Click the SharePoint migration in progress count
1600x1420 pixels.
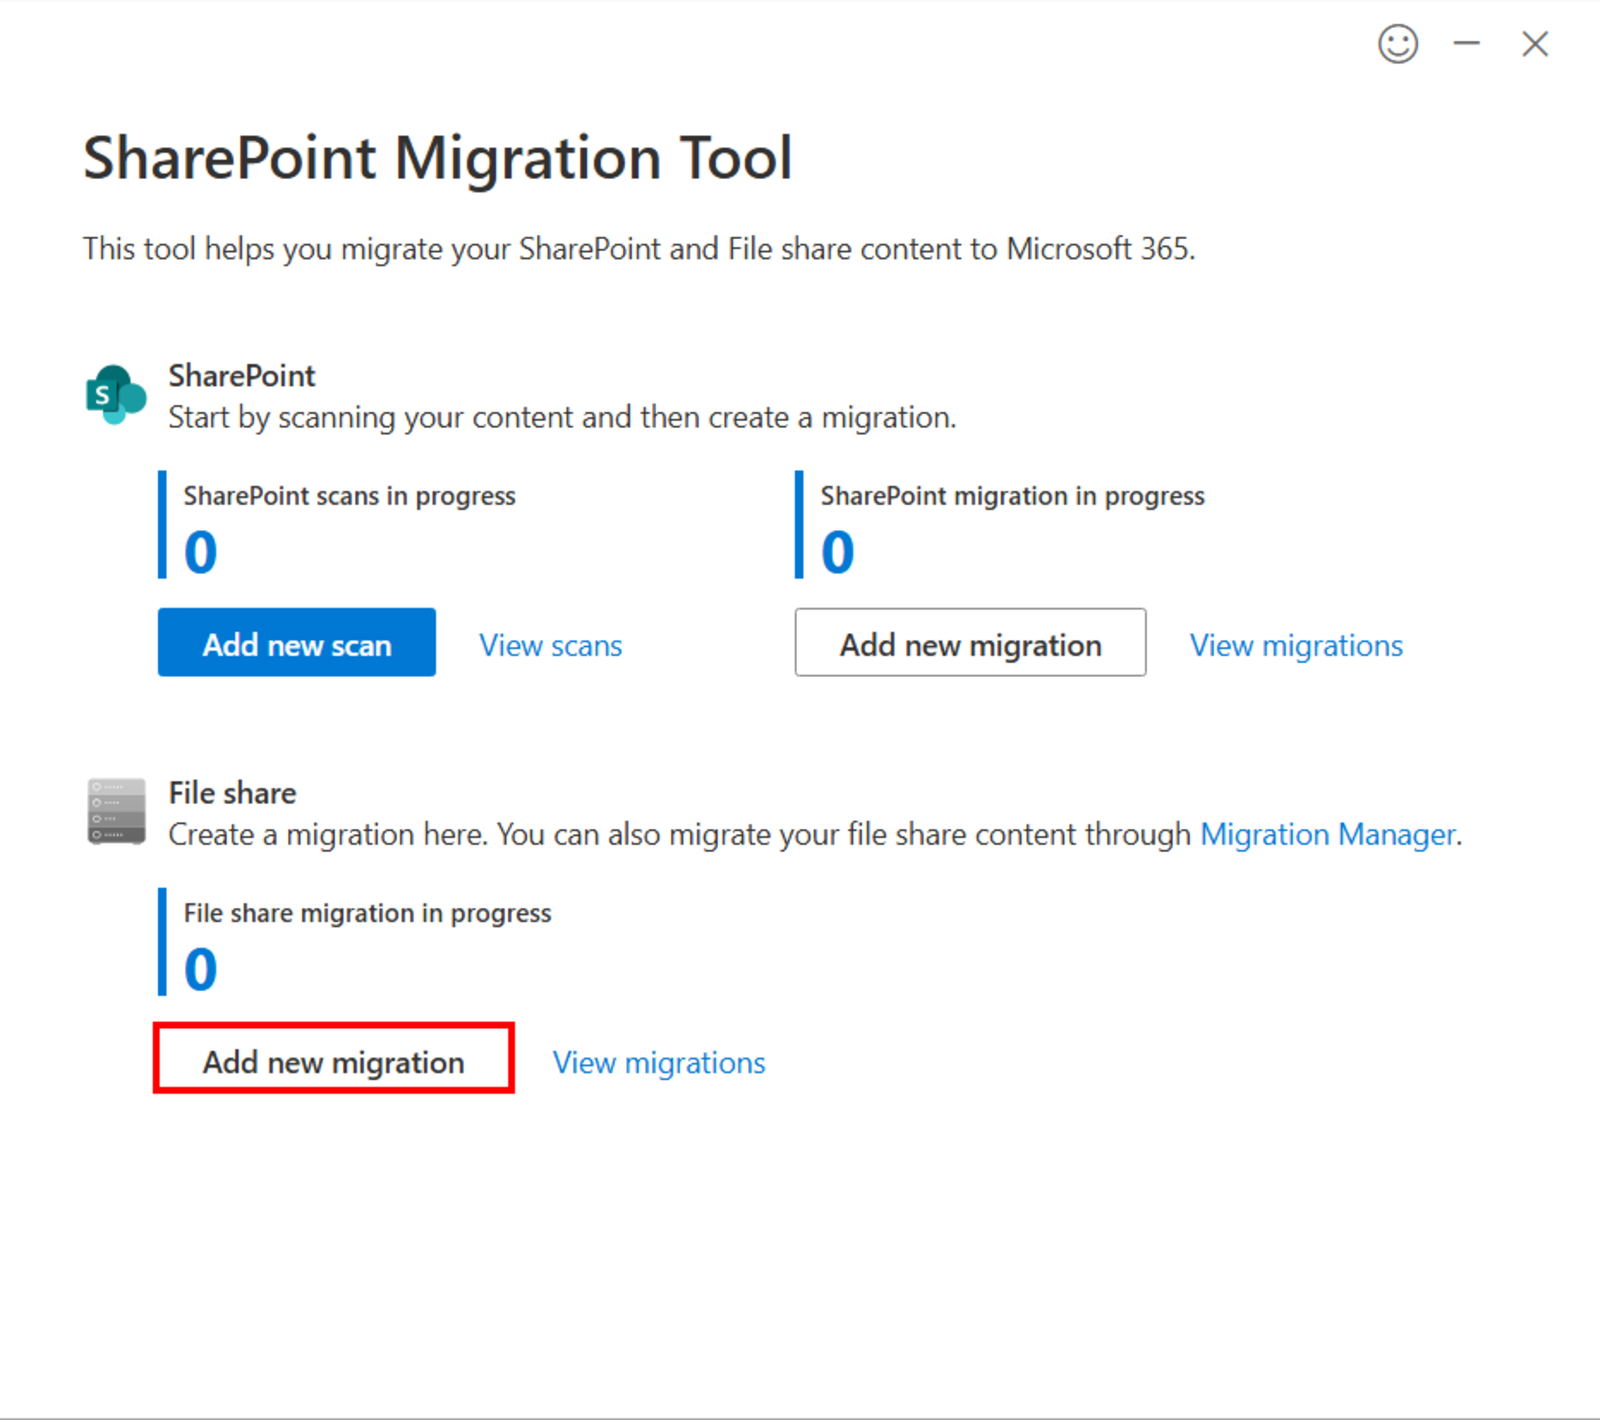coord(836,551)
